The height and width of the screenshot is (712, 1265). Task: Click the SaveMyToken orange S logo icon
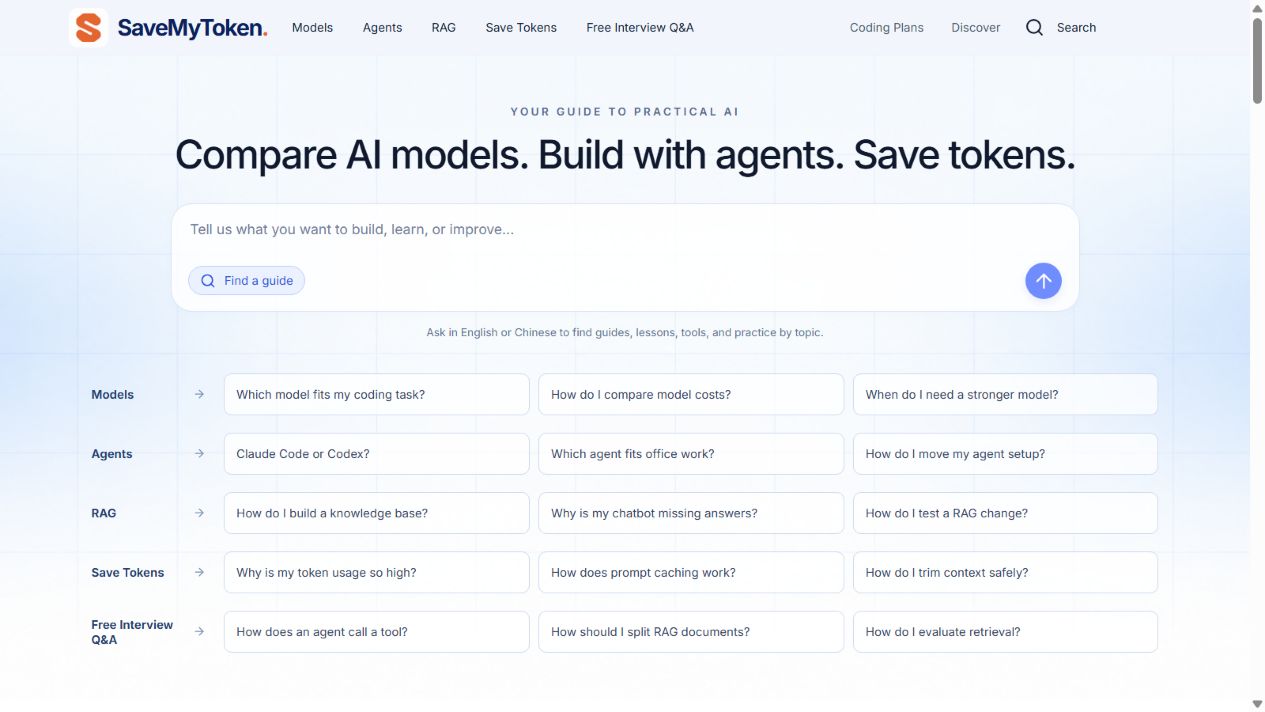click(89, 27)
